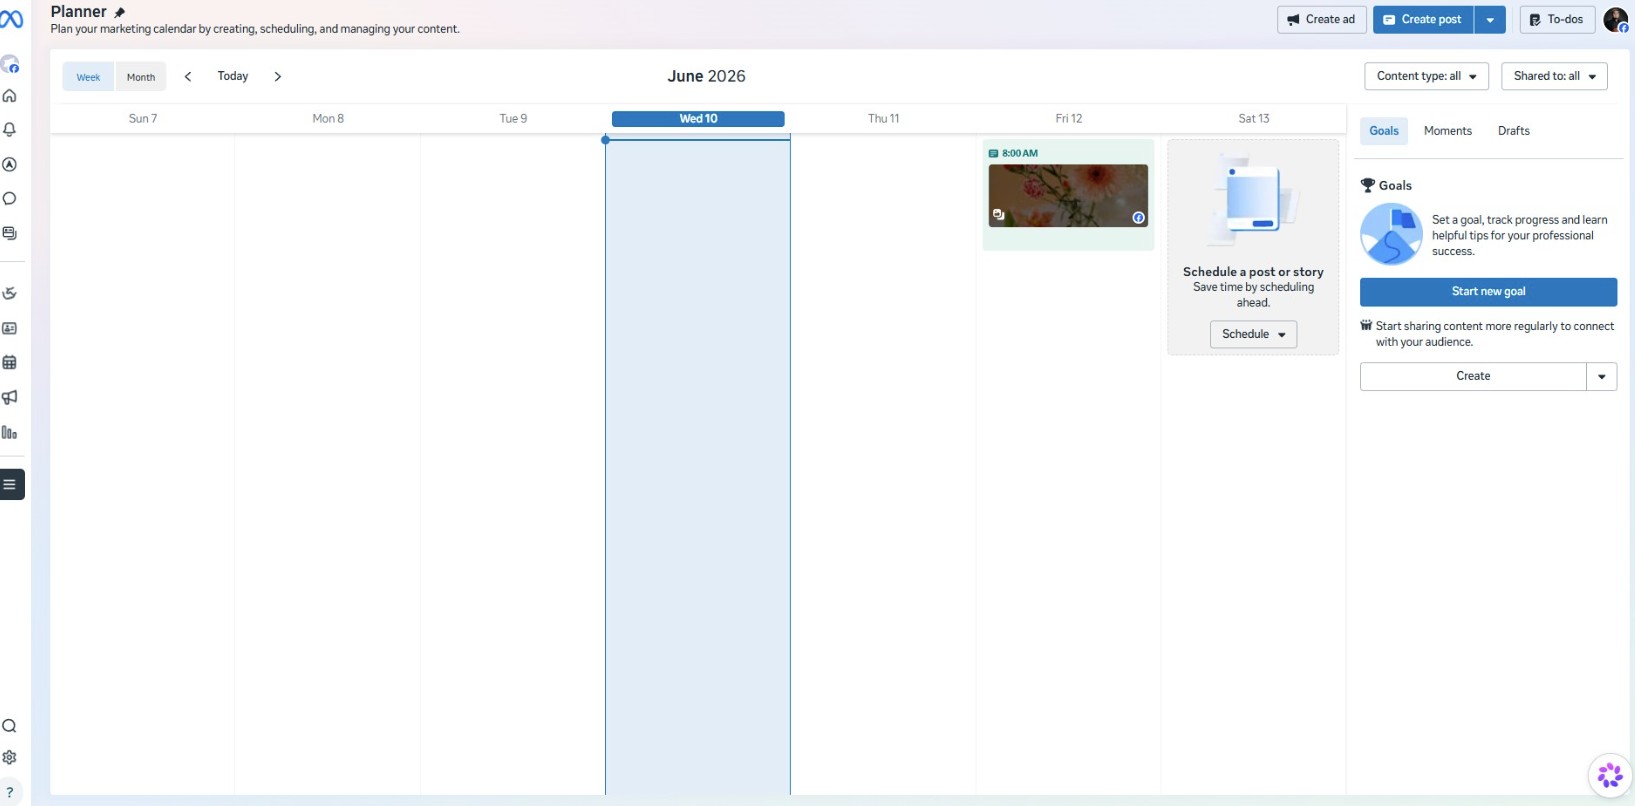The width and height of the screenshot is (1635, 806).
Task: Select the Mon 8 day header
Action: (328, 119)
